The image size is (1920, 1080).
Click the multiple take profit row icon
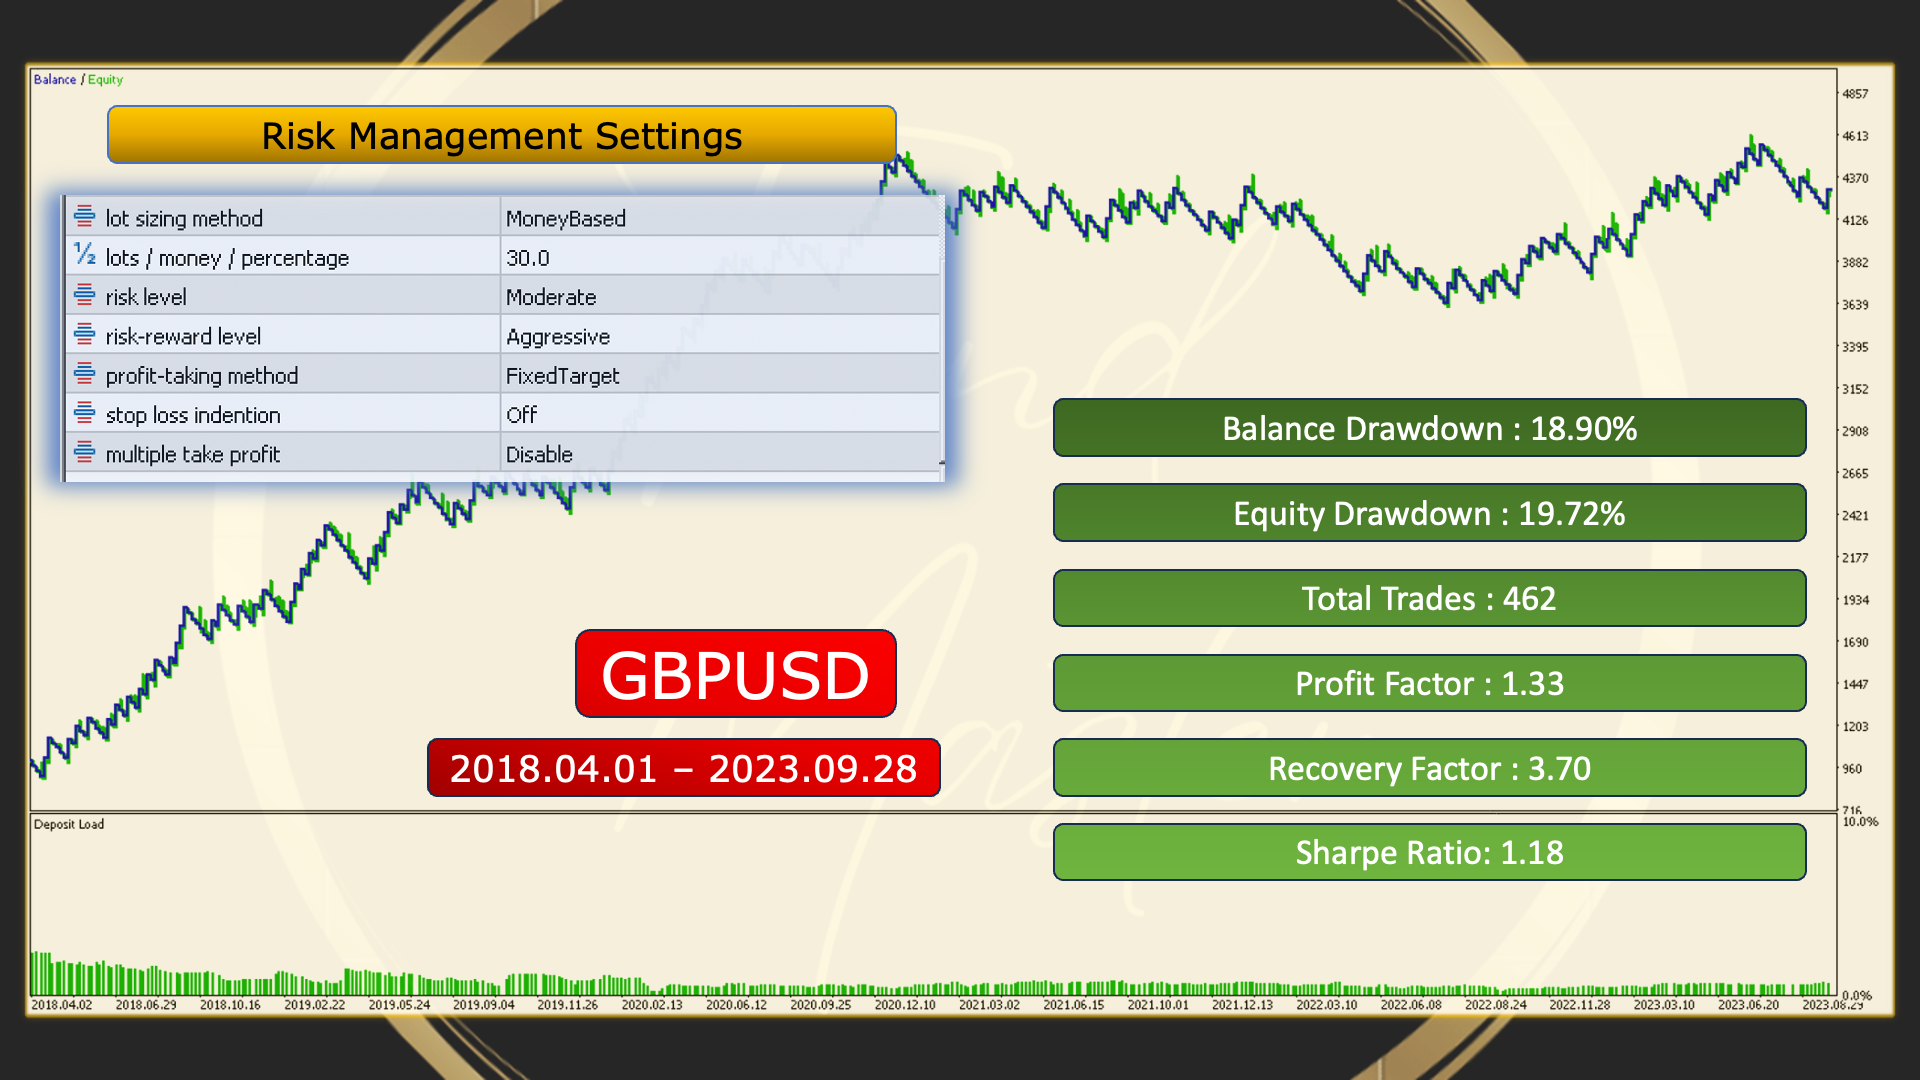point(85,453)
